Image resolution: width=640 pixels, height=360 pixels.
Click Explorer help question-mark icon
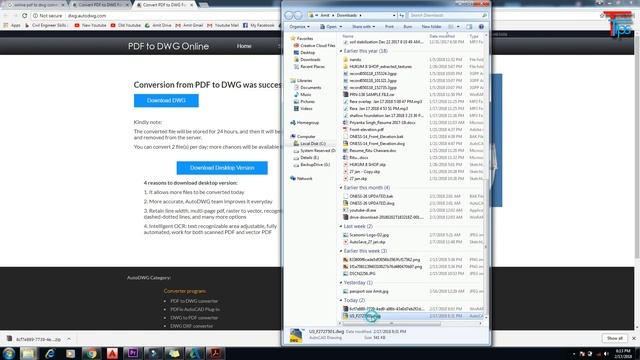(x=481, y=27)
